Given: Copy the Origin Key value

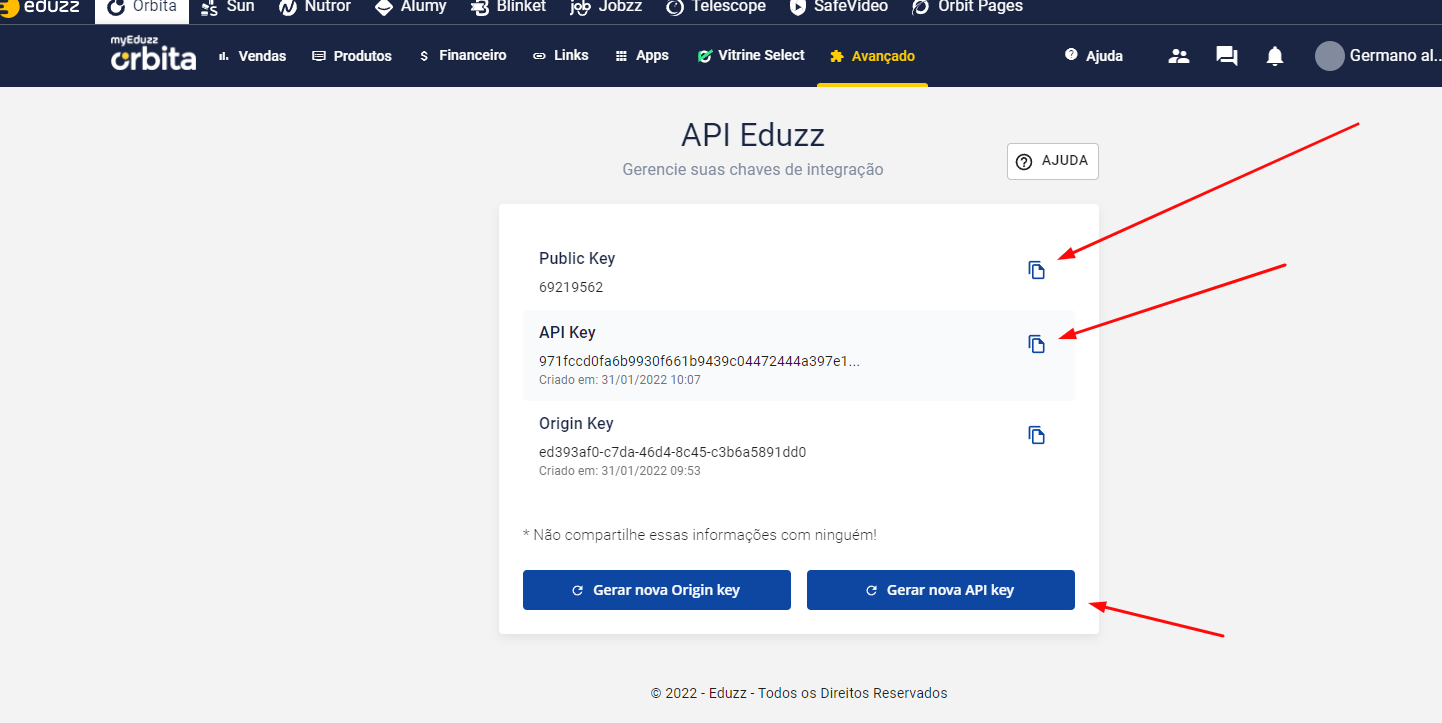Looking at the screenshot, I should pyautogui.click(x=1037, y=435).
